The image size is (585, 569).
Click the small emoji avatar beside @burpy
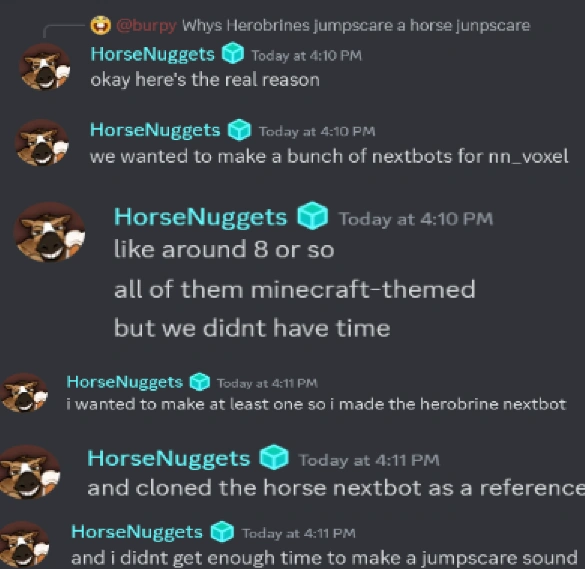click(x=100, y=25)
